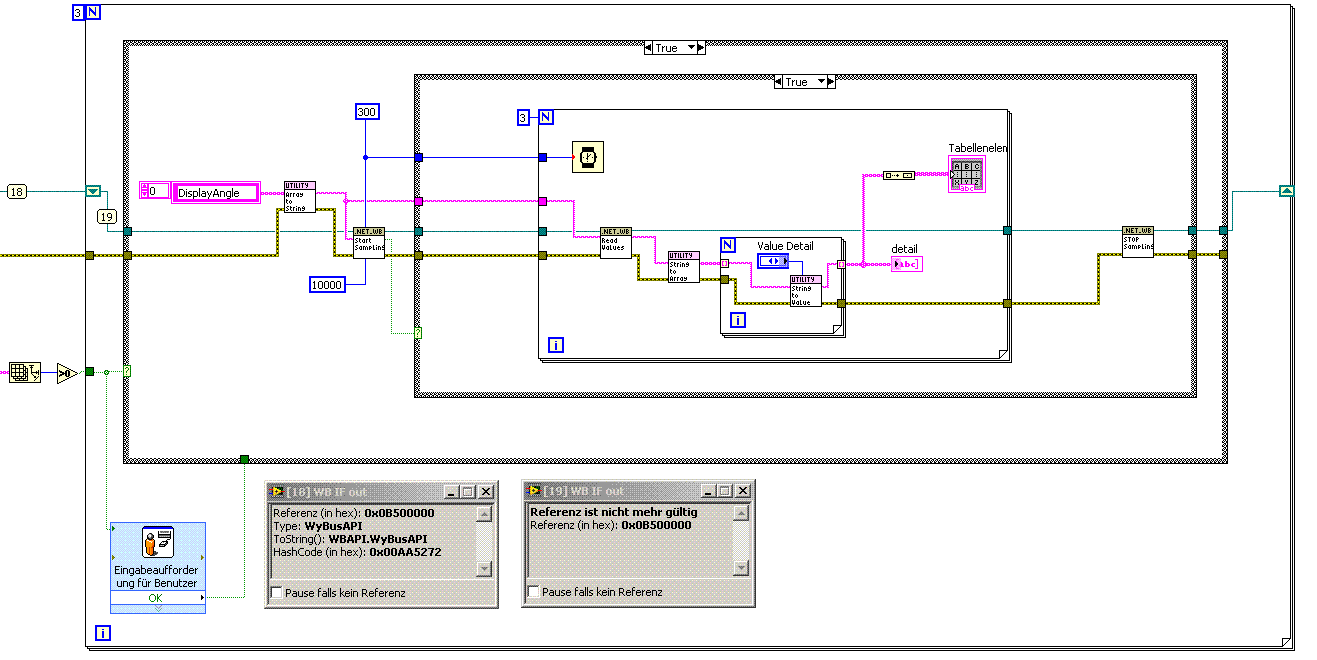The height and width of the screenshot is (660, 1317).
Task: Go to previous case on inner case structure
Action: coord(780,82)
